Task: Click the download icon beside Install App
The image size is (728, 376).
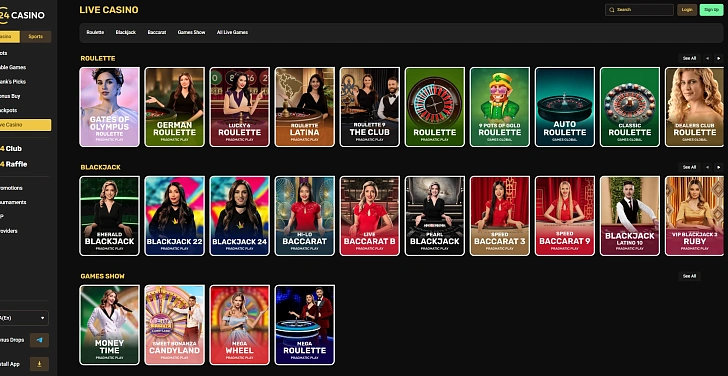Action: [x=39, y=364]
